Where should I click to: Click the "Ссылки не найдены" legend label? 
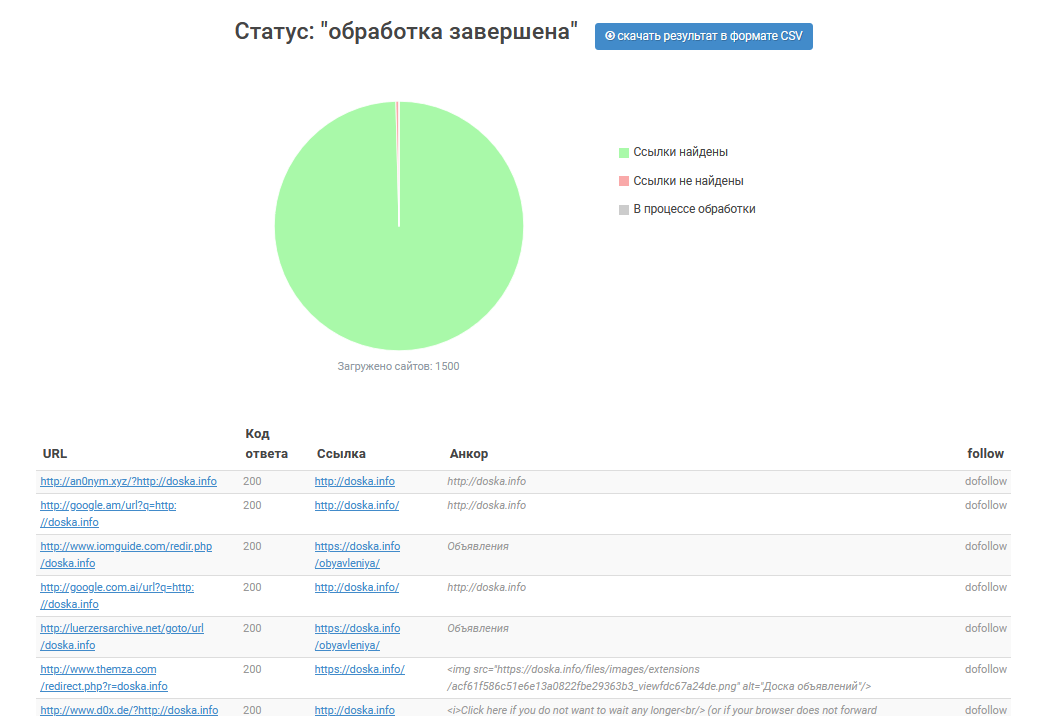point(688,181)
